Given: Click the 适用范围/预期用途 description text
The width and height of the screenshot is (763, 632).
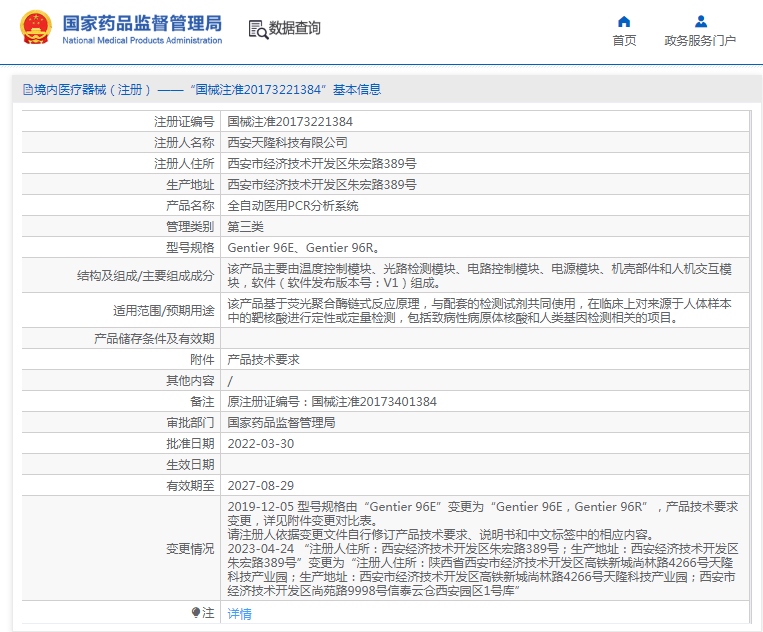Looking at the screenshot, I should 479,310.
